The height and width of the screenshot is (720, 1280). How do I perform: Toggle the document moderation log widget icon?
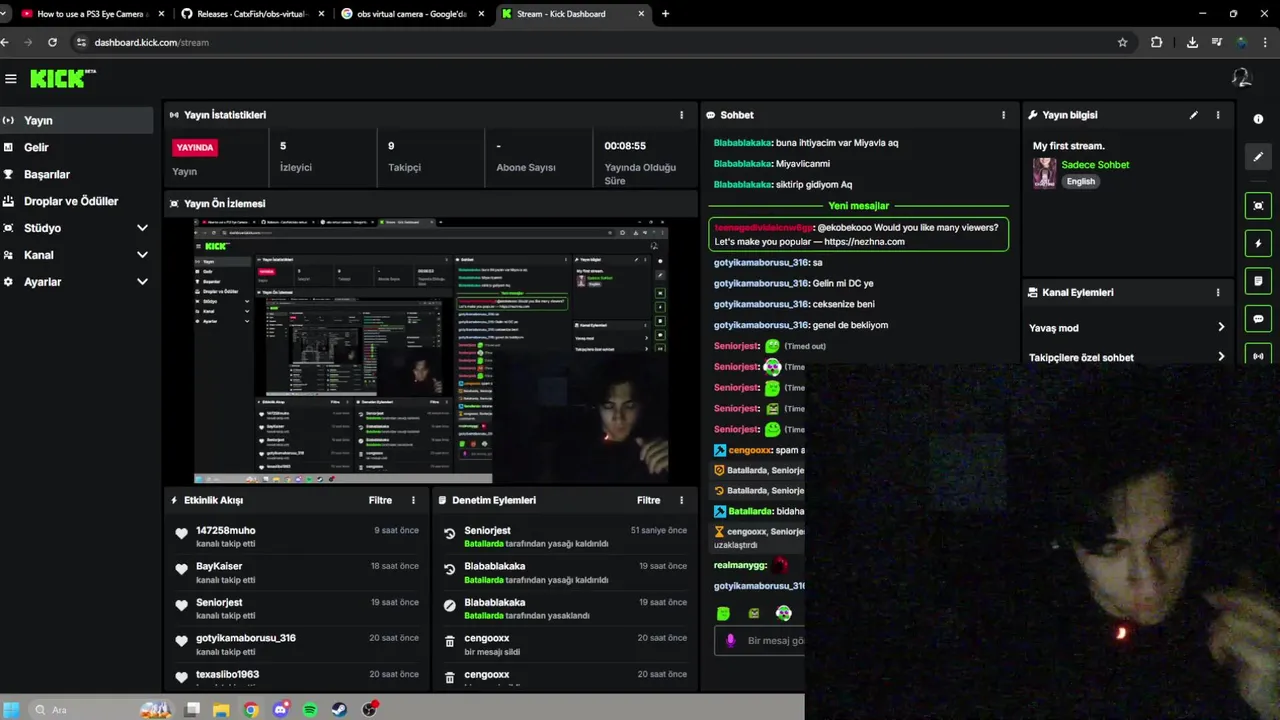[1258, 281]
